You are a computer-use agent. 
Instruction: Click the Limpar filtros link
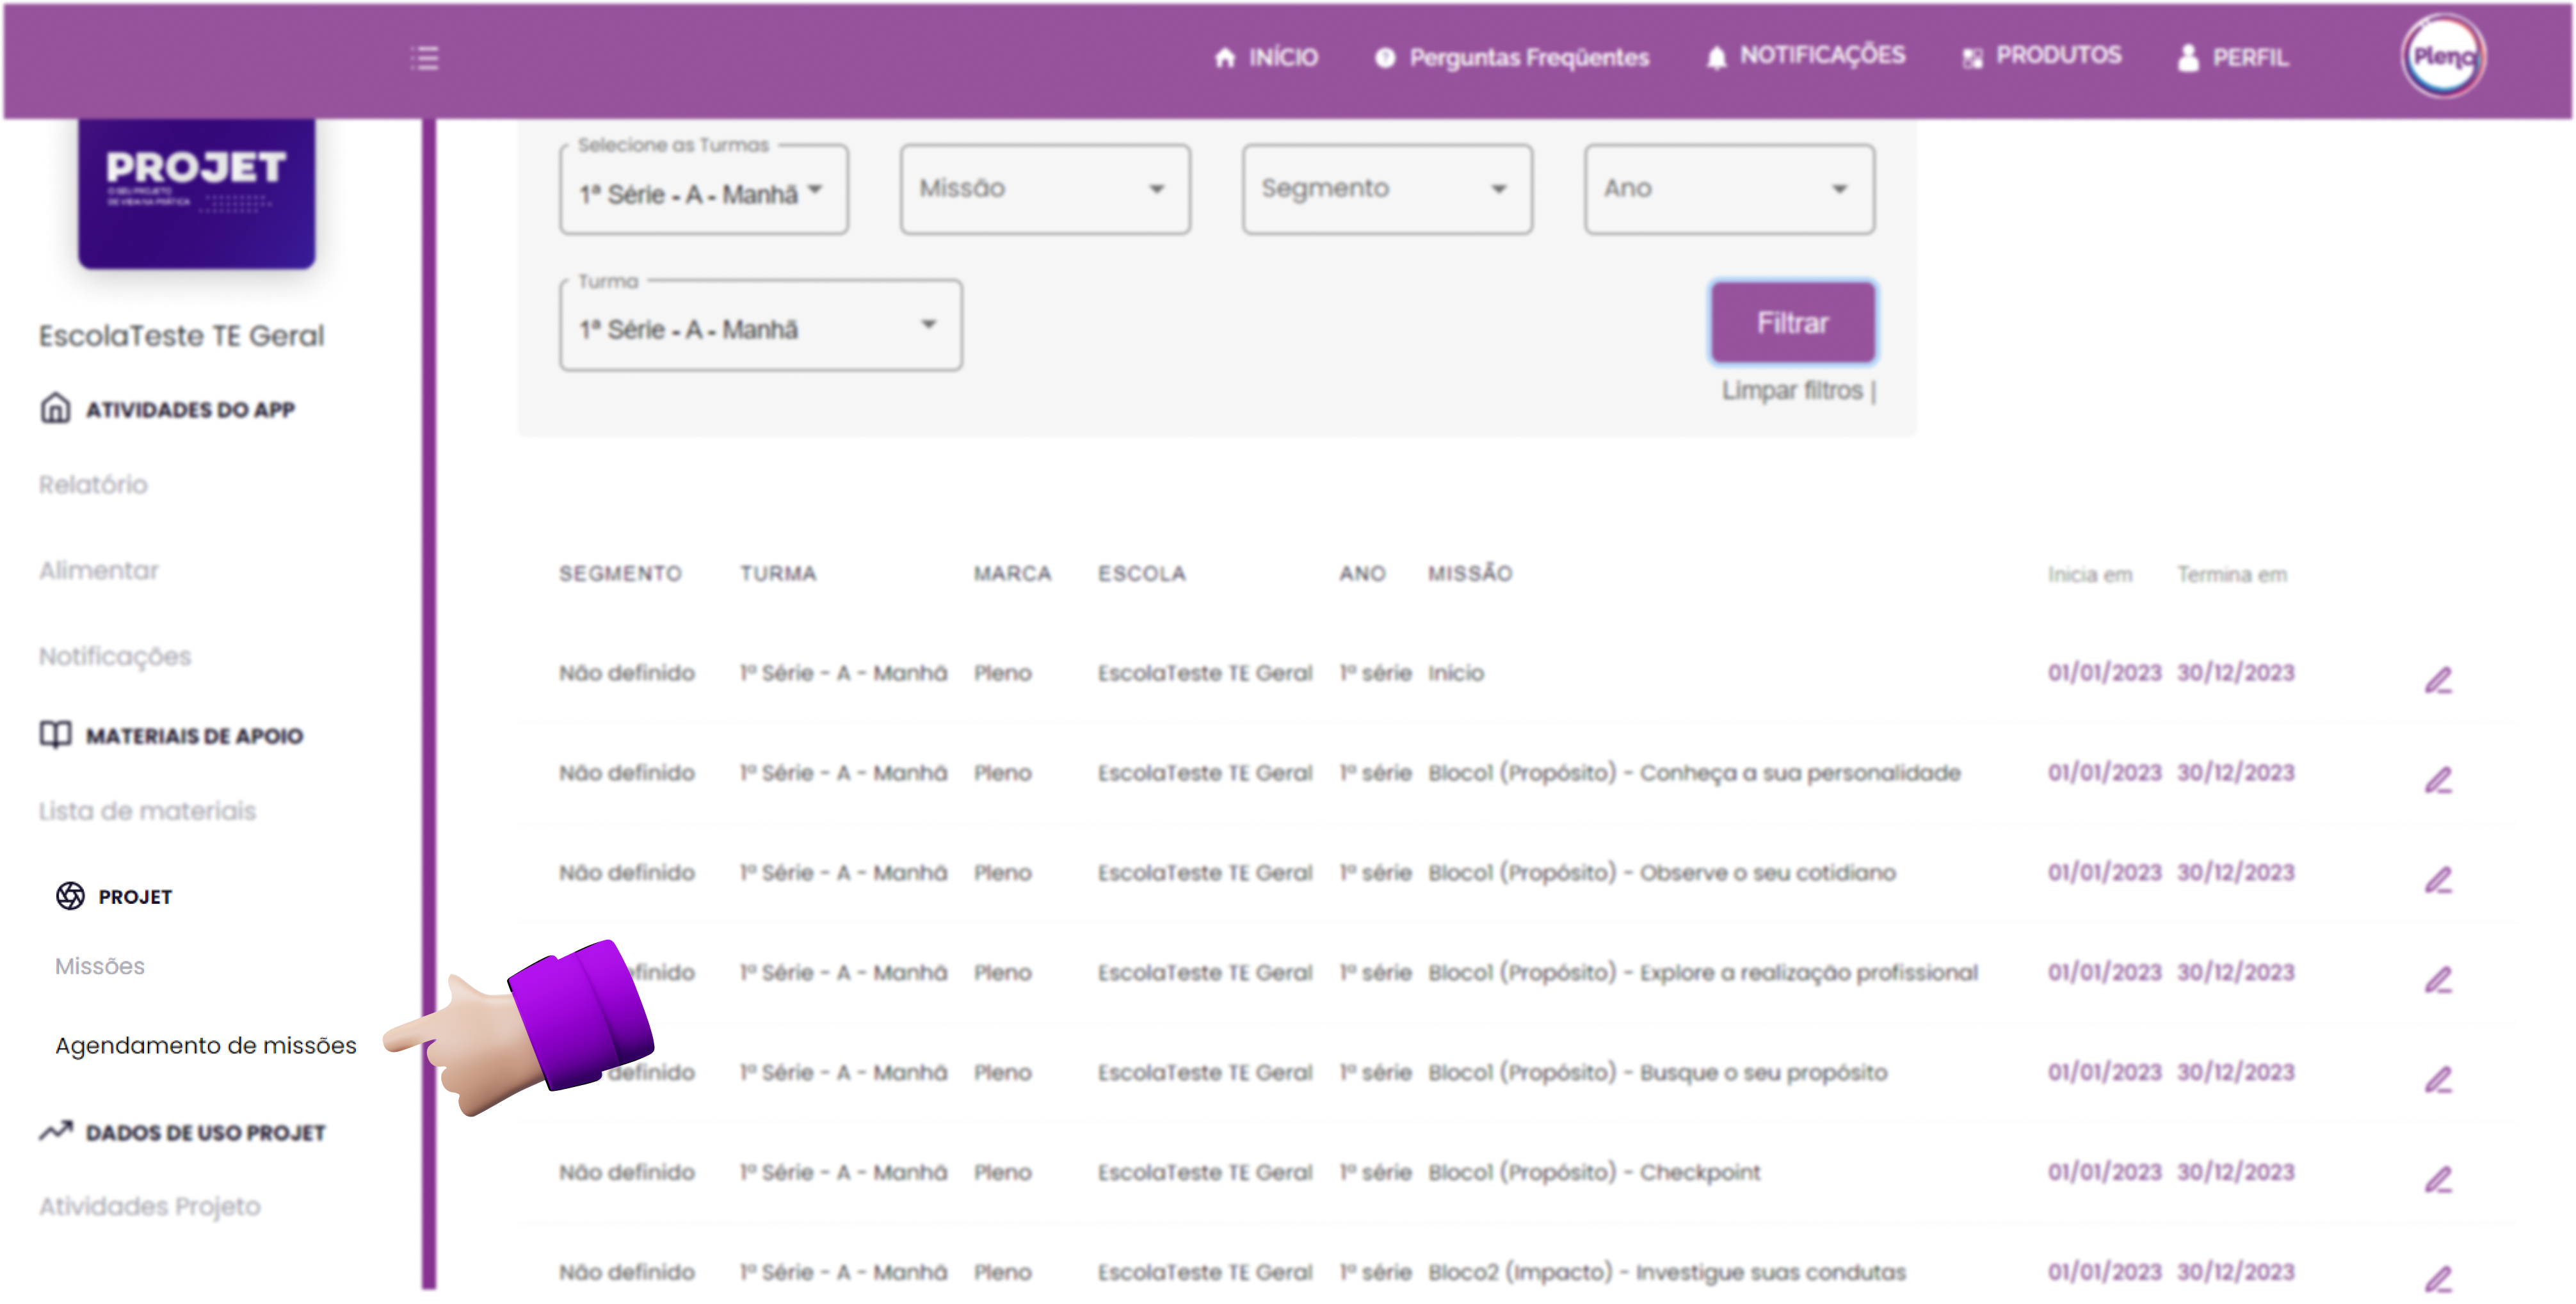coord(1791,391)
